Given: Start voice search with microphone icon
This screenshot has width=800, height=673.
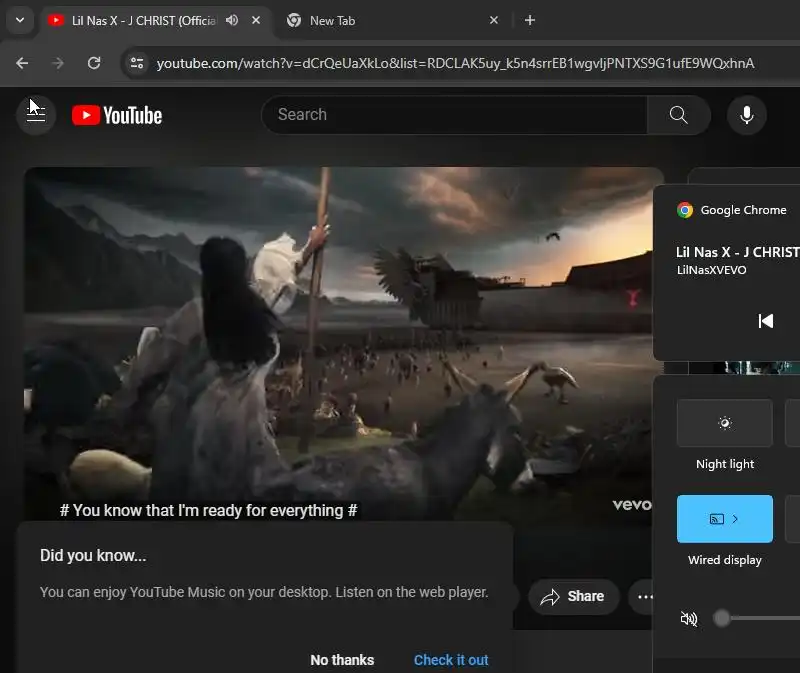Looking at the screenshot, I should pyautogui.click(x=746, y=115).
